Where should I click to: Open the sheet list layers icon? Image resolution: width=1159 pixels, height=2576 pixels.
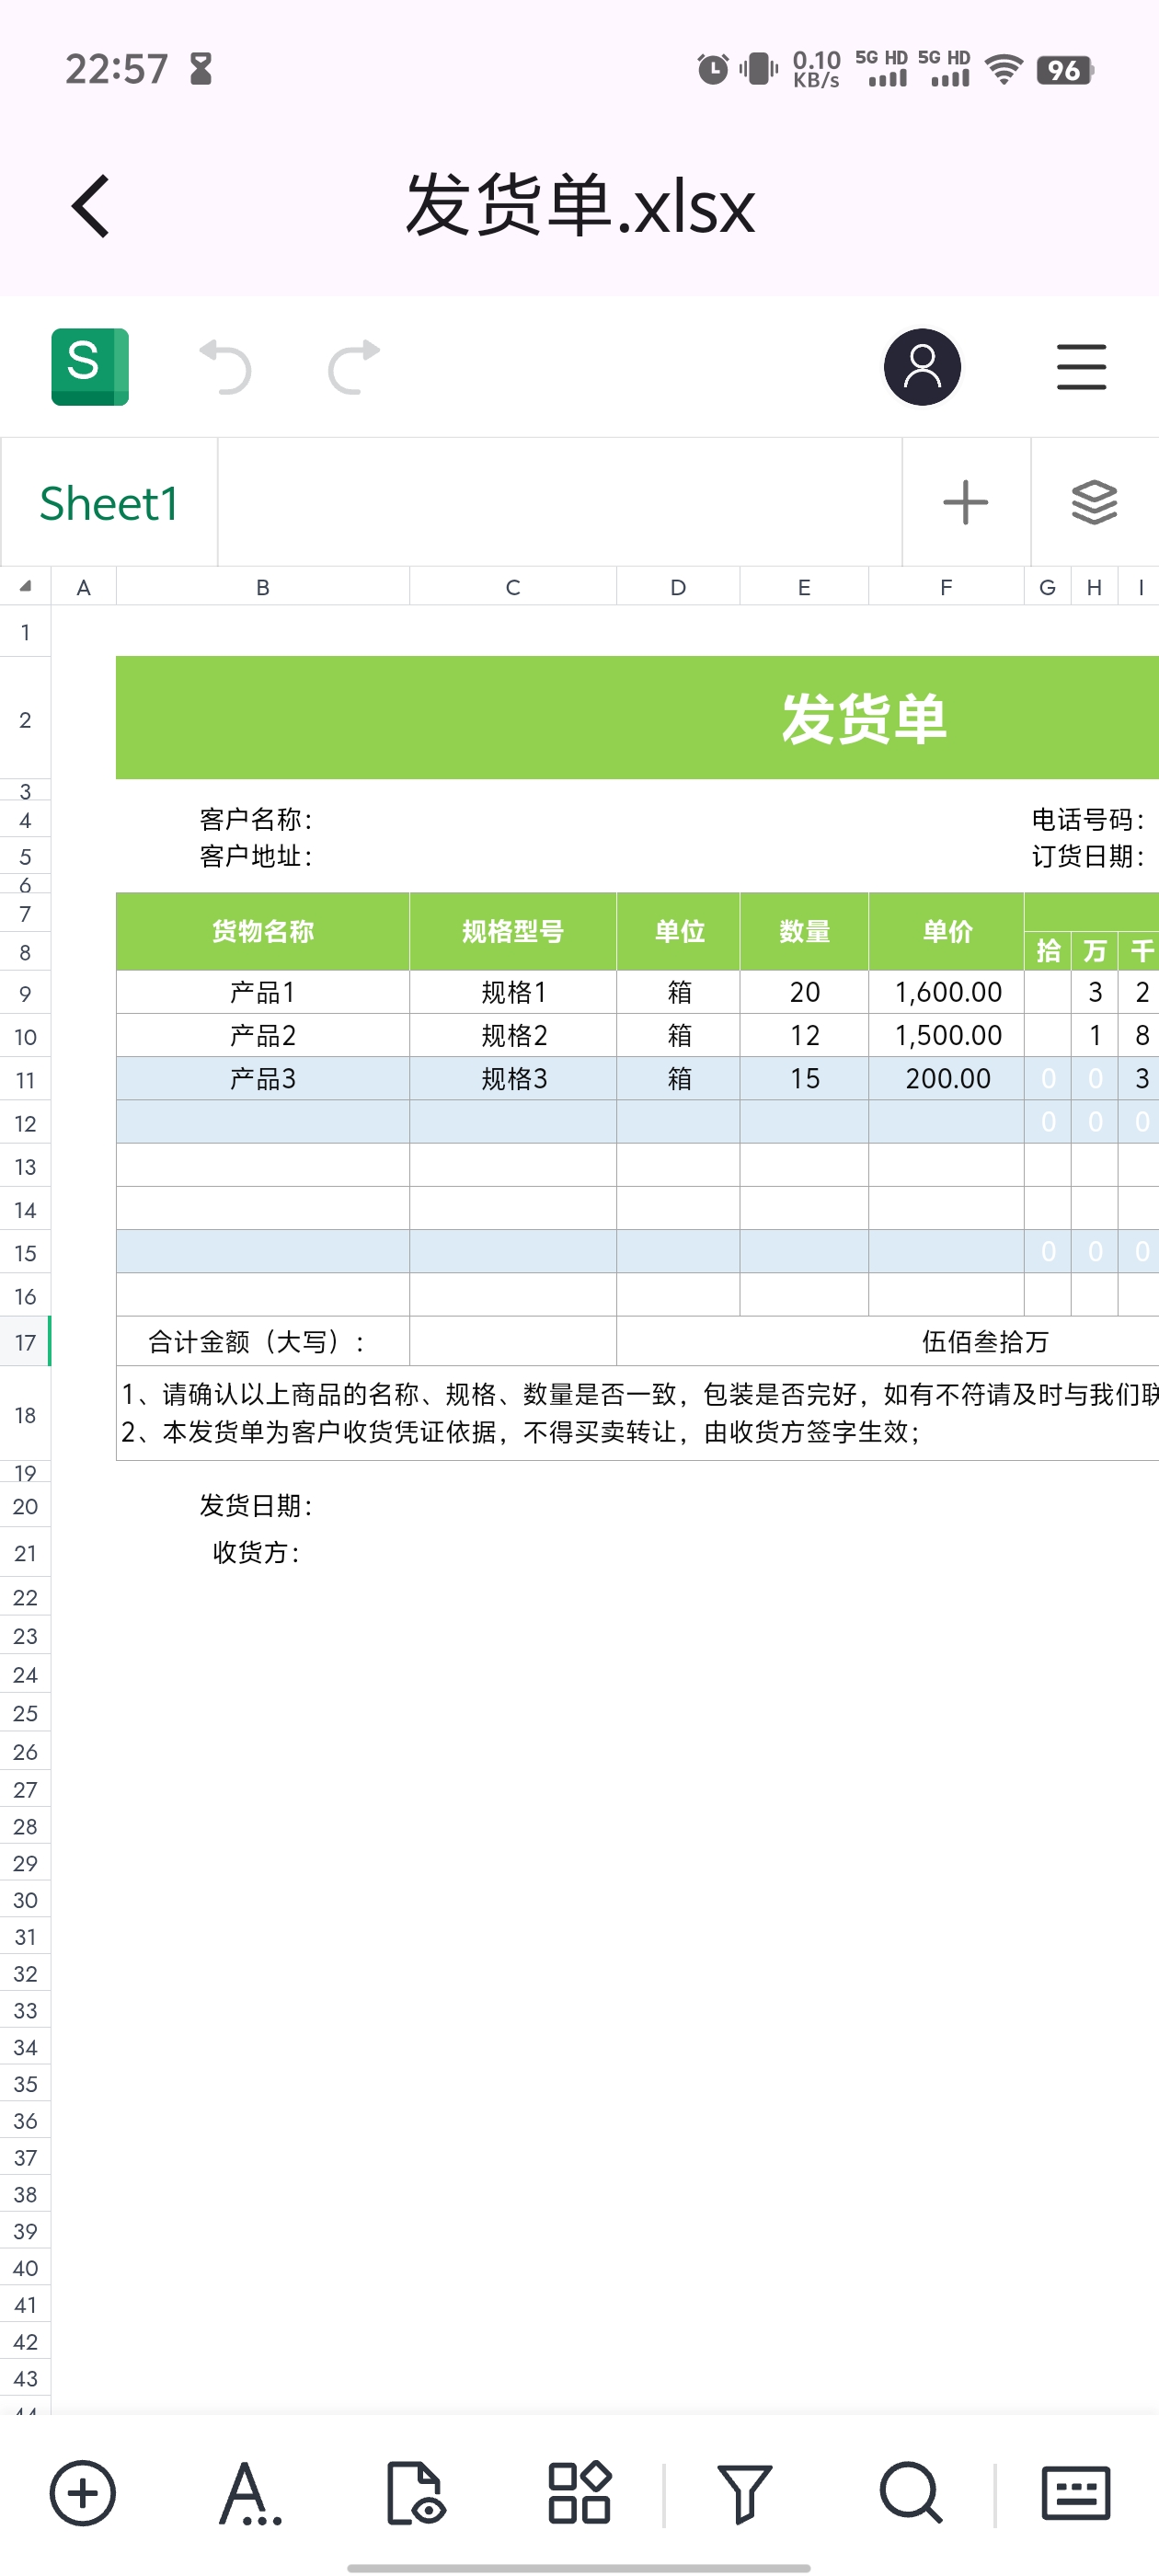(x=1094, y=503)
